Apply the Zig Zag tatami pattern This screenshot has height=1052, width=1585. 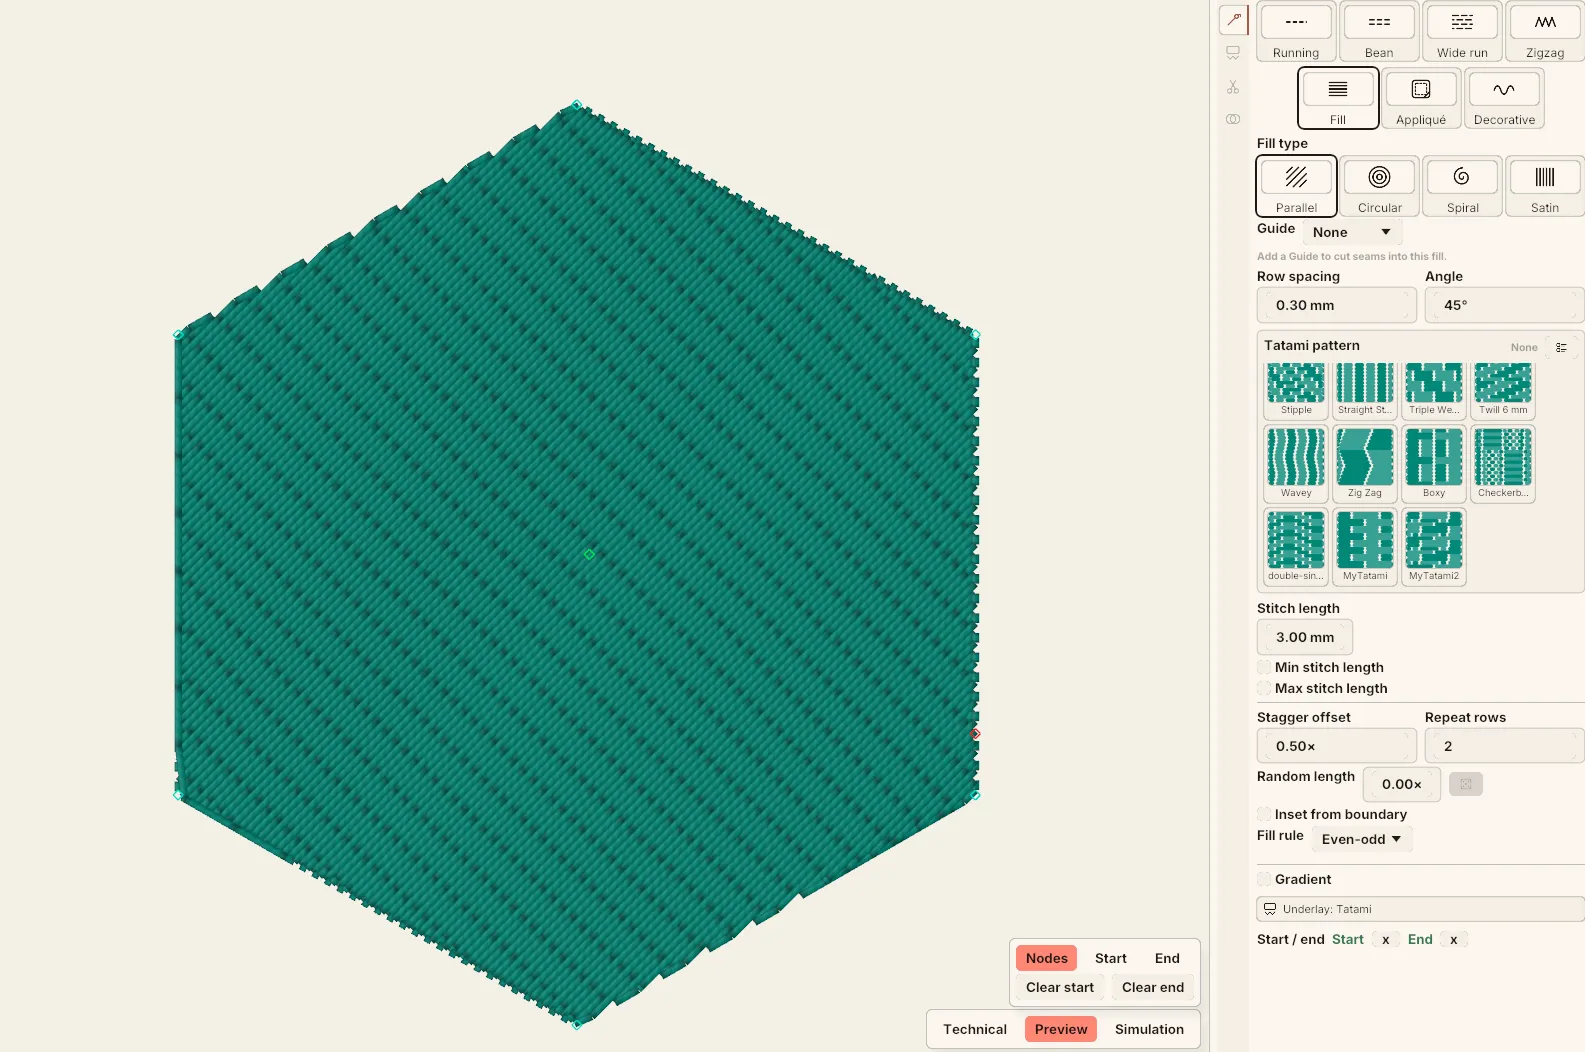click(x=1365, y=464)
